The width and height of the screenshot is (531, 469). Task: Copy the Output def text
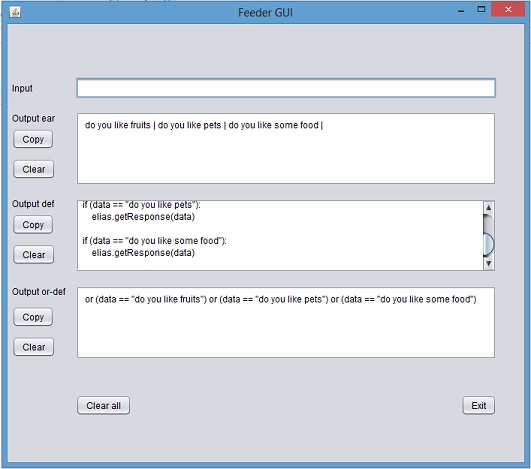click(x=33, y=225)
